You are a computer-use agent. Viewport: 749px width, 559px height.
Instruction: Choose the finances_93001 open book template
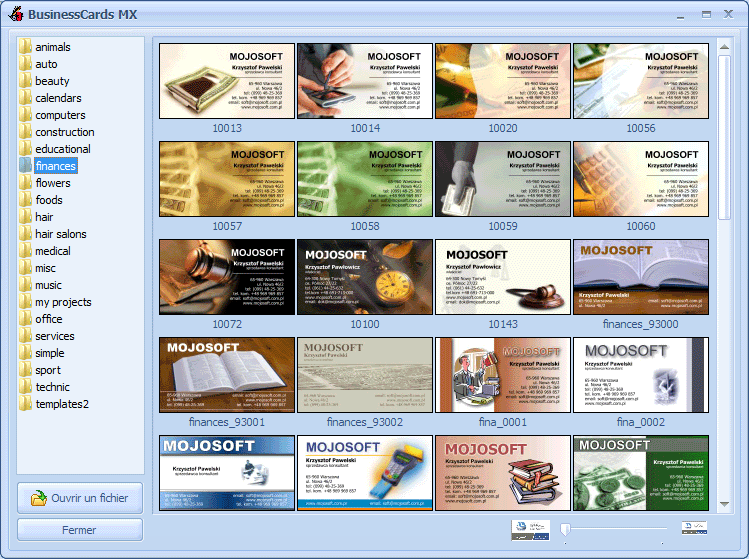pyautogui.click(x=227, y=375)
